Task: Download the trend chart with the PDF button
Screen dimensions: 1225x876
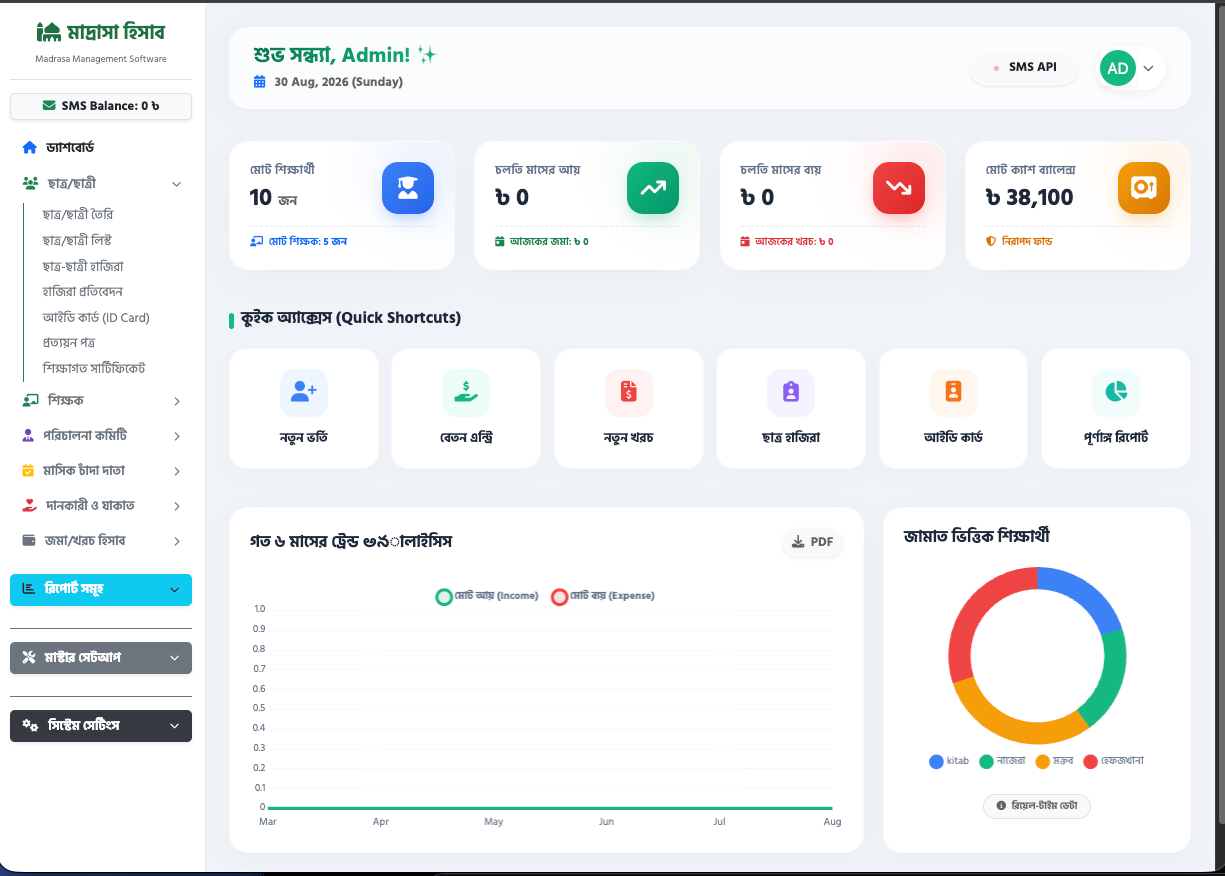Action: pos(812,542)
